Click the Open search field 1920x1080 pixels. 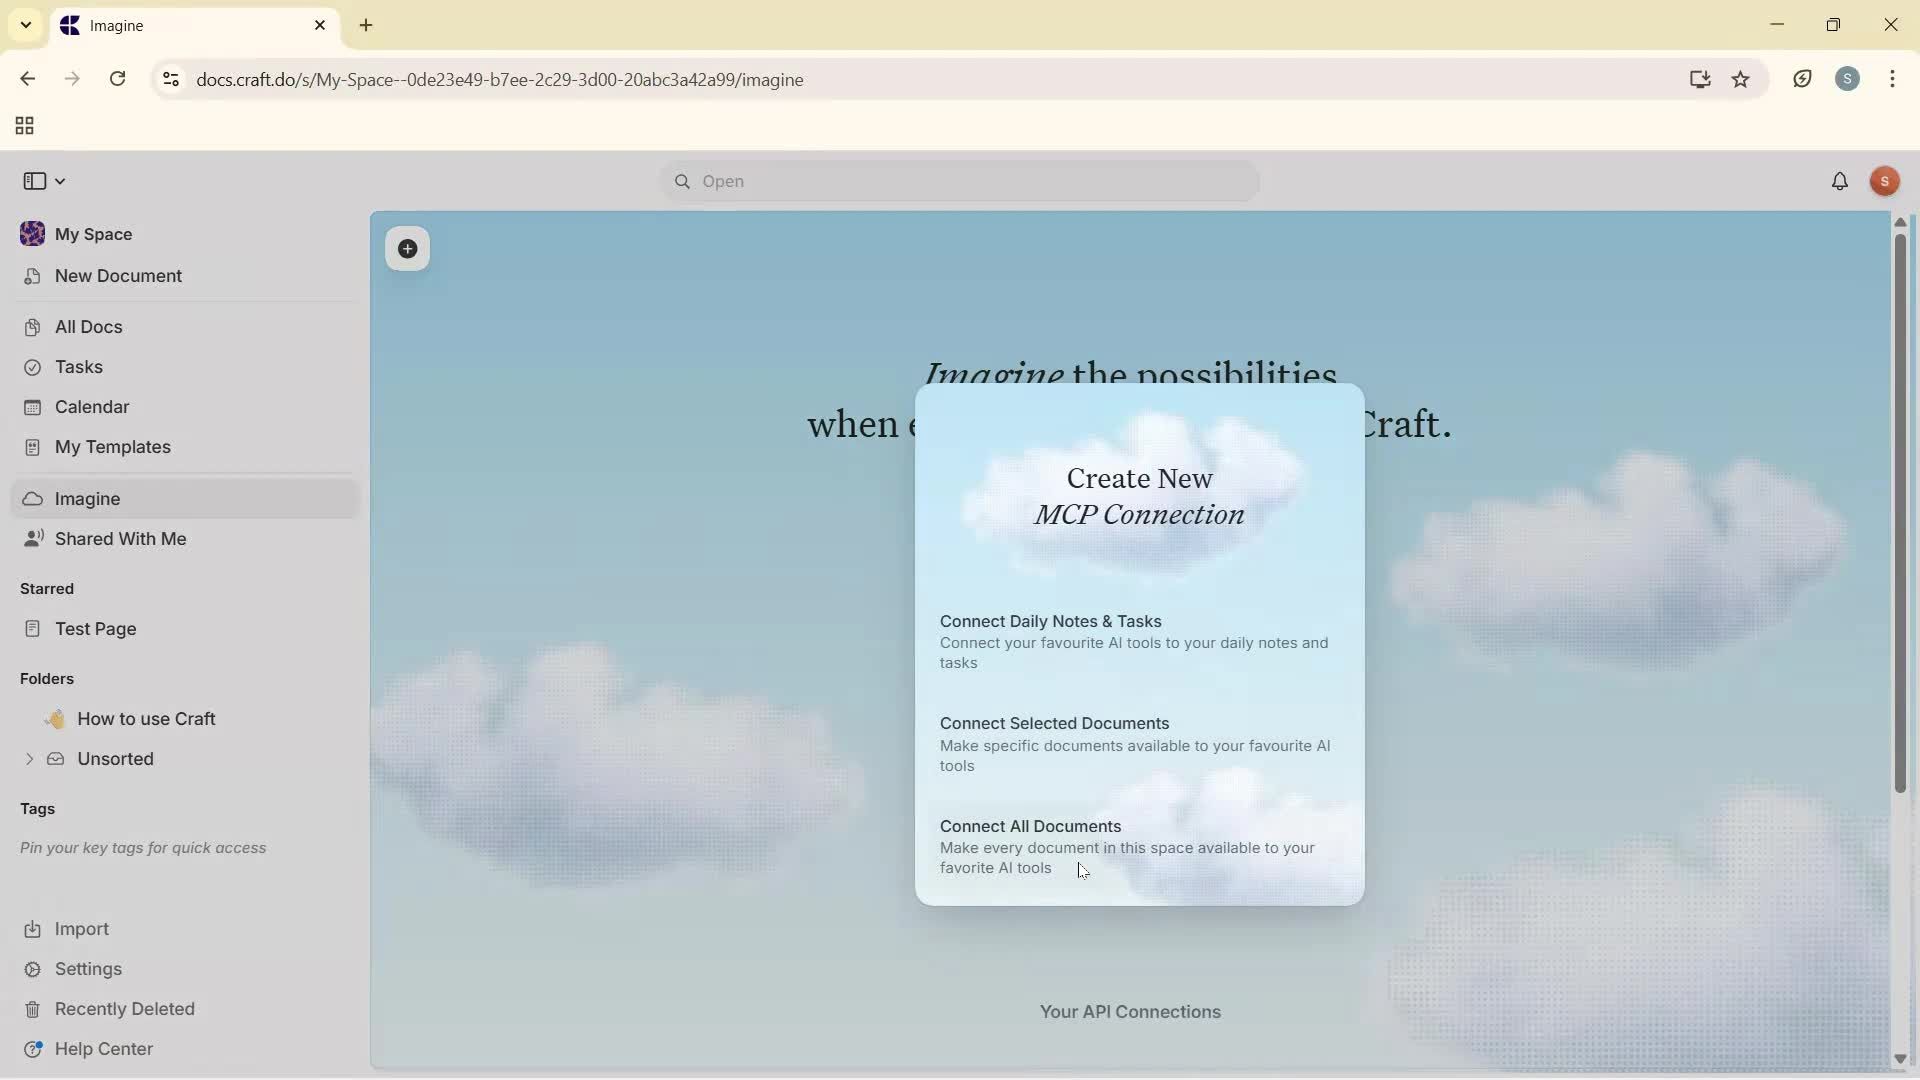(960, 181)
